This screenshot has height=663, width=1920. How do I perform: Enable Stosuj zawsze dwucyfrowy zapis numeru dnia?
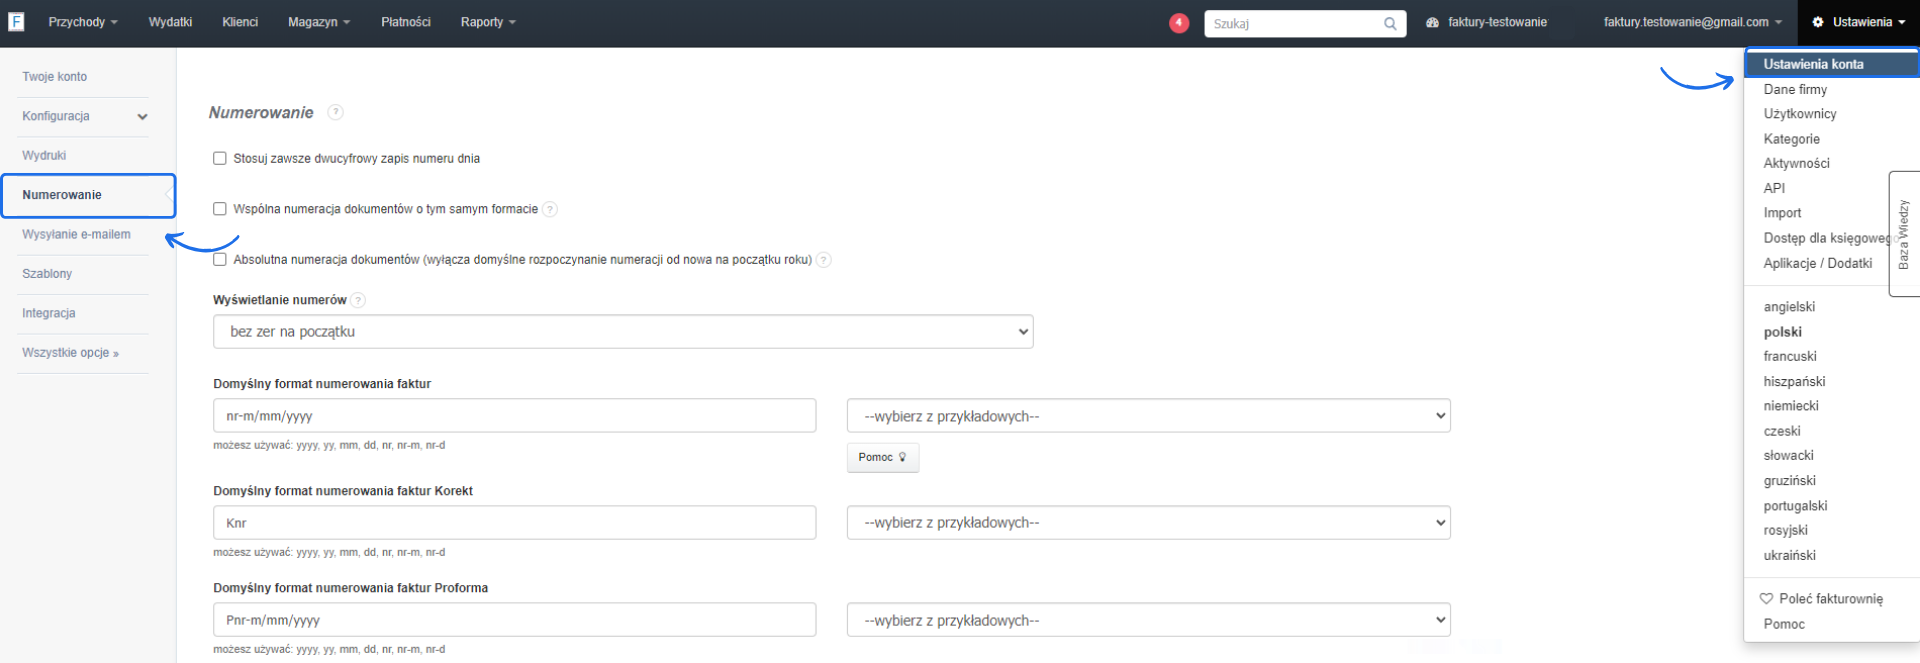[x=220, y=158]
